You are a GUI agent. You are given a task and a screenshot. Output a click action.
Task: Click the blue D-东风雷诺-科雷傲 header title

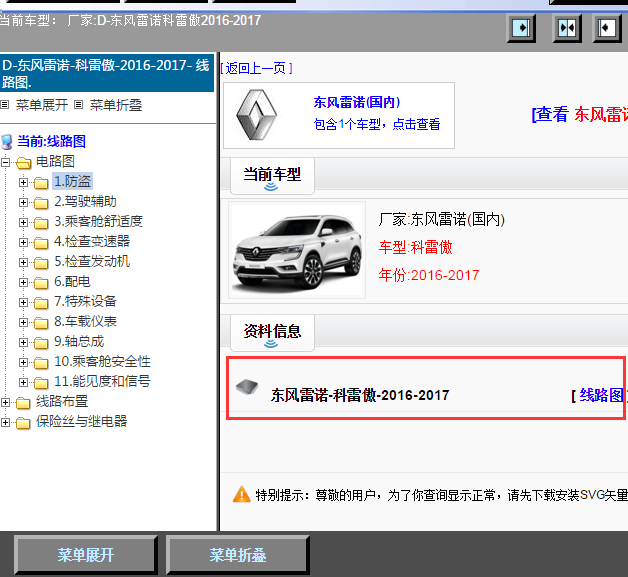coord(106,73)
